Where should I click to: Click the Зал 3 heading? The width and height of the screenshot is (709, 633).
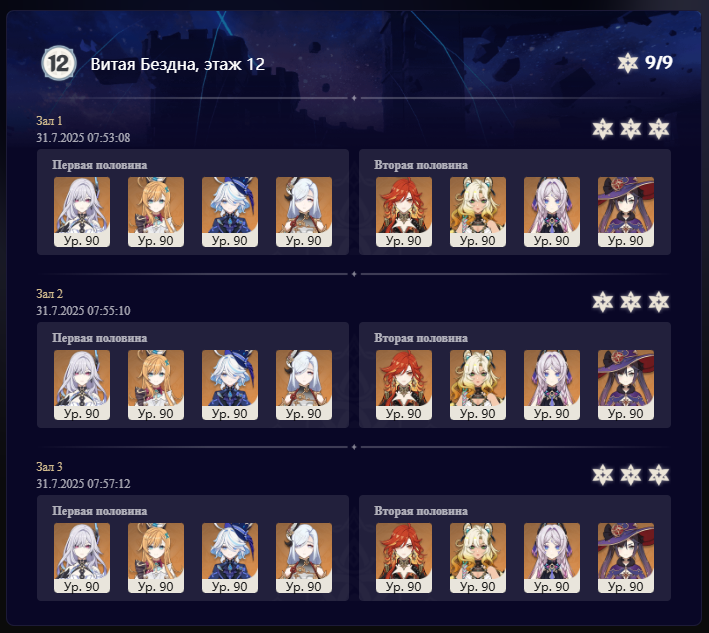click(49, 467)
